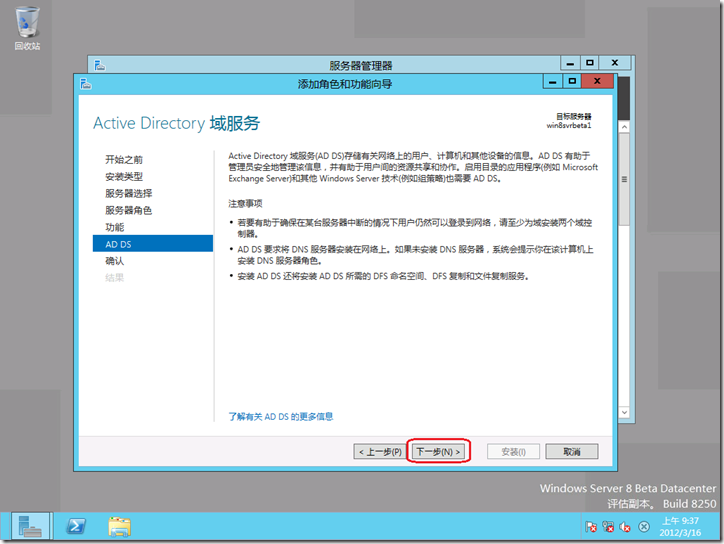This screenshot has width=724, height=544.
Task: Maximize the 添加角色和功能向导 window
Action: point(572,82)
